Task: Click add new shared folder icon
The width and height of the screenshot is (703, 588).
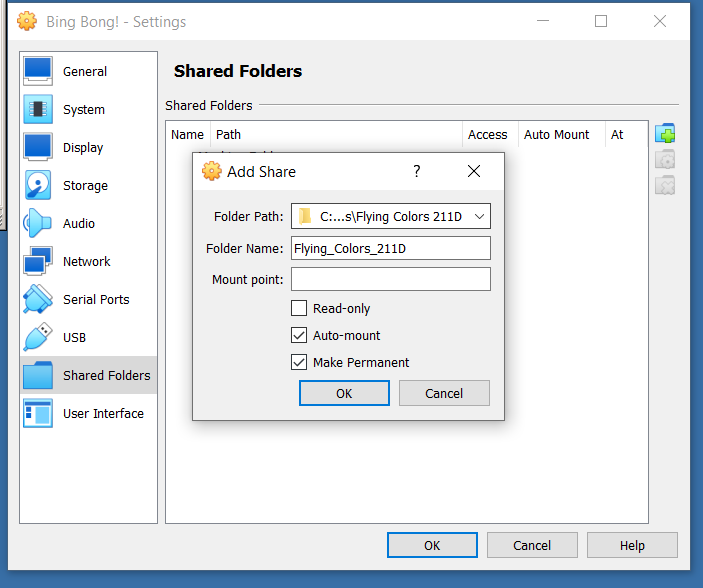Action: [x=665, y=134]
